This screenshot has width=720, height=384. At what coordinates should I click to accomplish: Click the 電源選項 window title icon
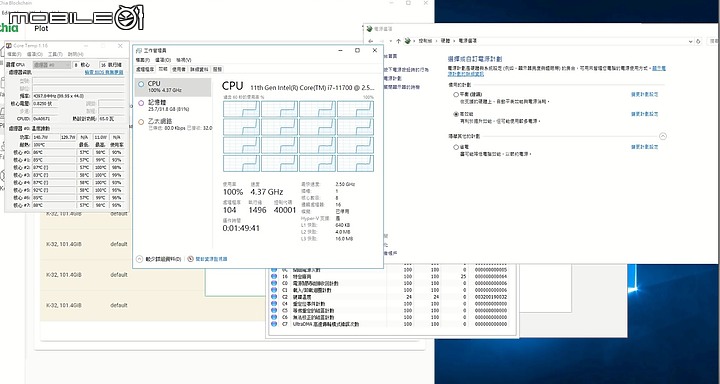[370, 29]
